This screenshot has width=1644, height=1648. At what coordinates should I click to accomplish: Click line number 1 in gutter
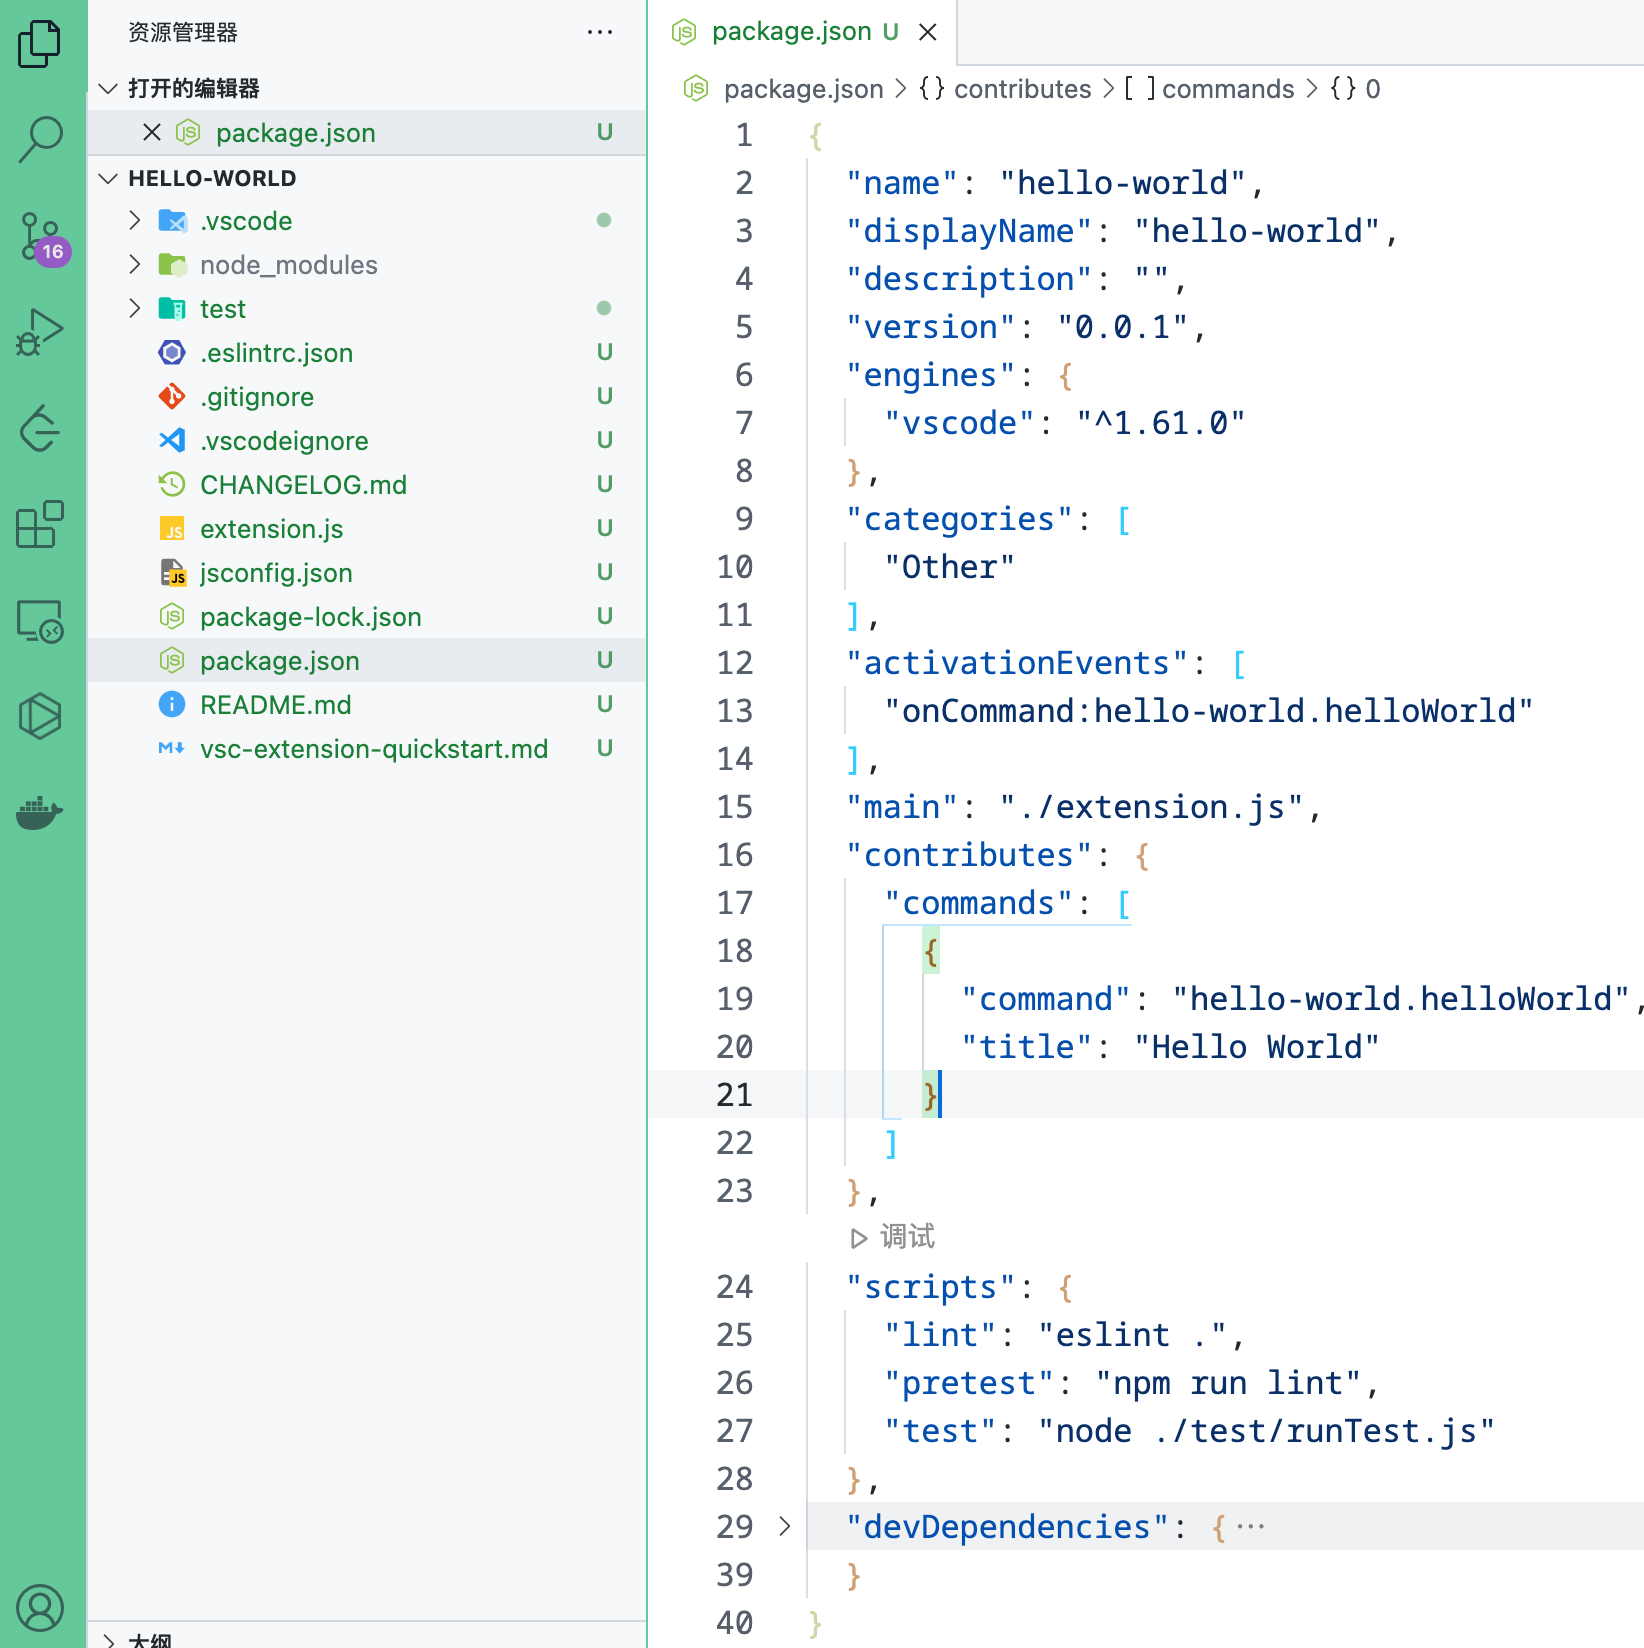[x=744, y=135]
